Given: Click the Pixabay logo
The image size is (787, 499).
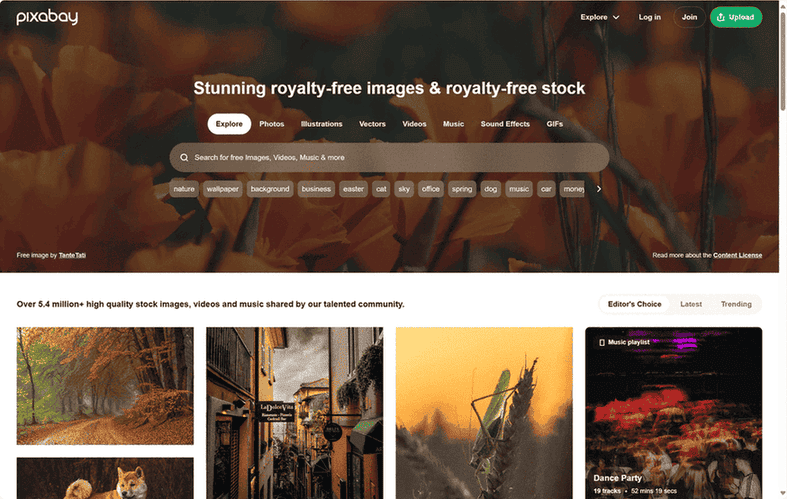Looking at the screenshot, I should point(47,17).
